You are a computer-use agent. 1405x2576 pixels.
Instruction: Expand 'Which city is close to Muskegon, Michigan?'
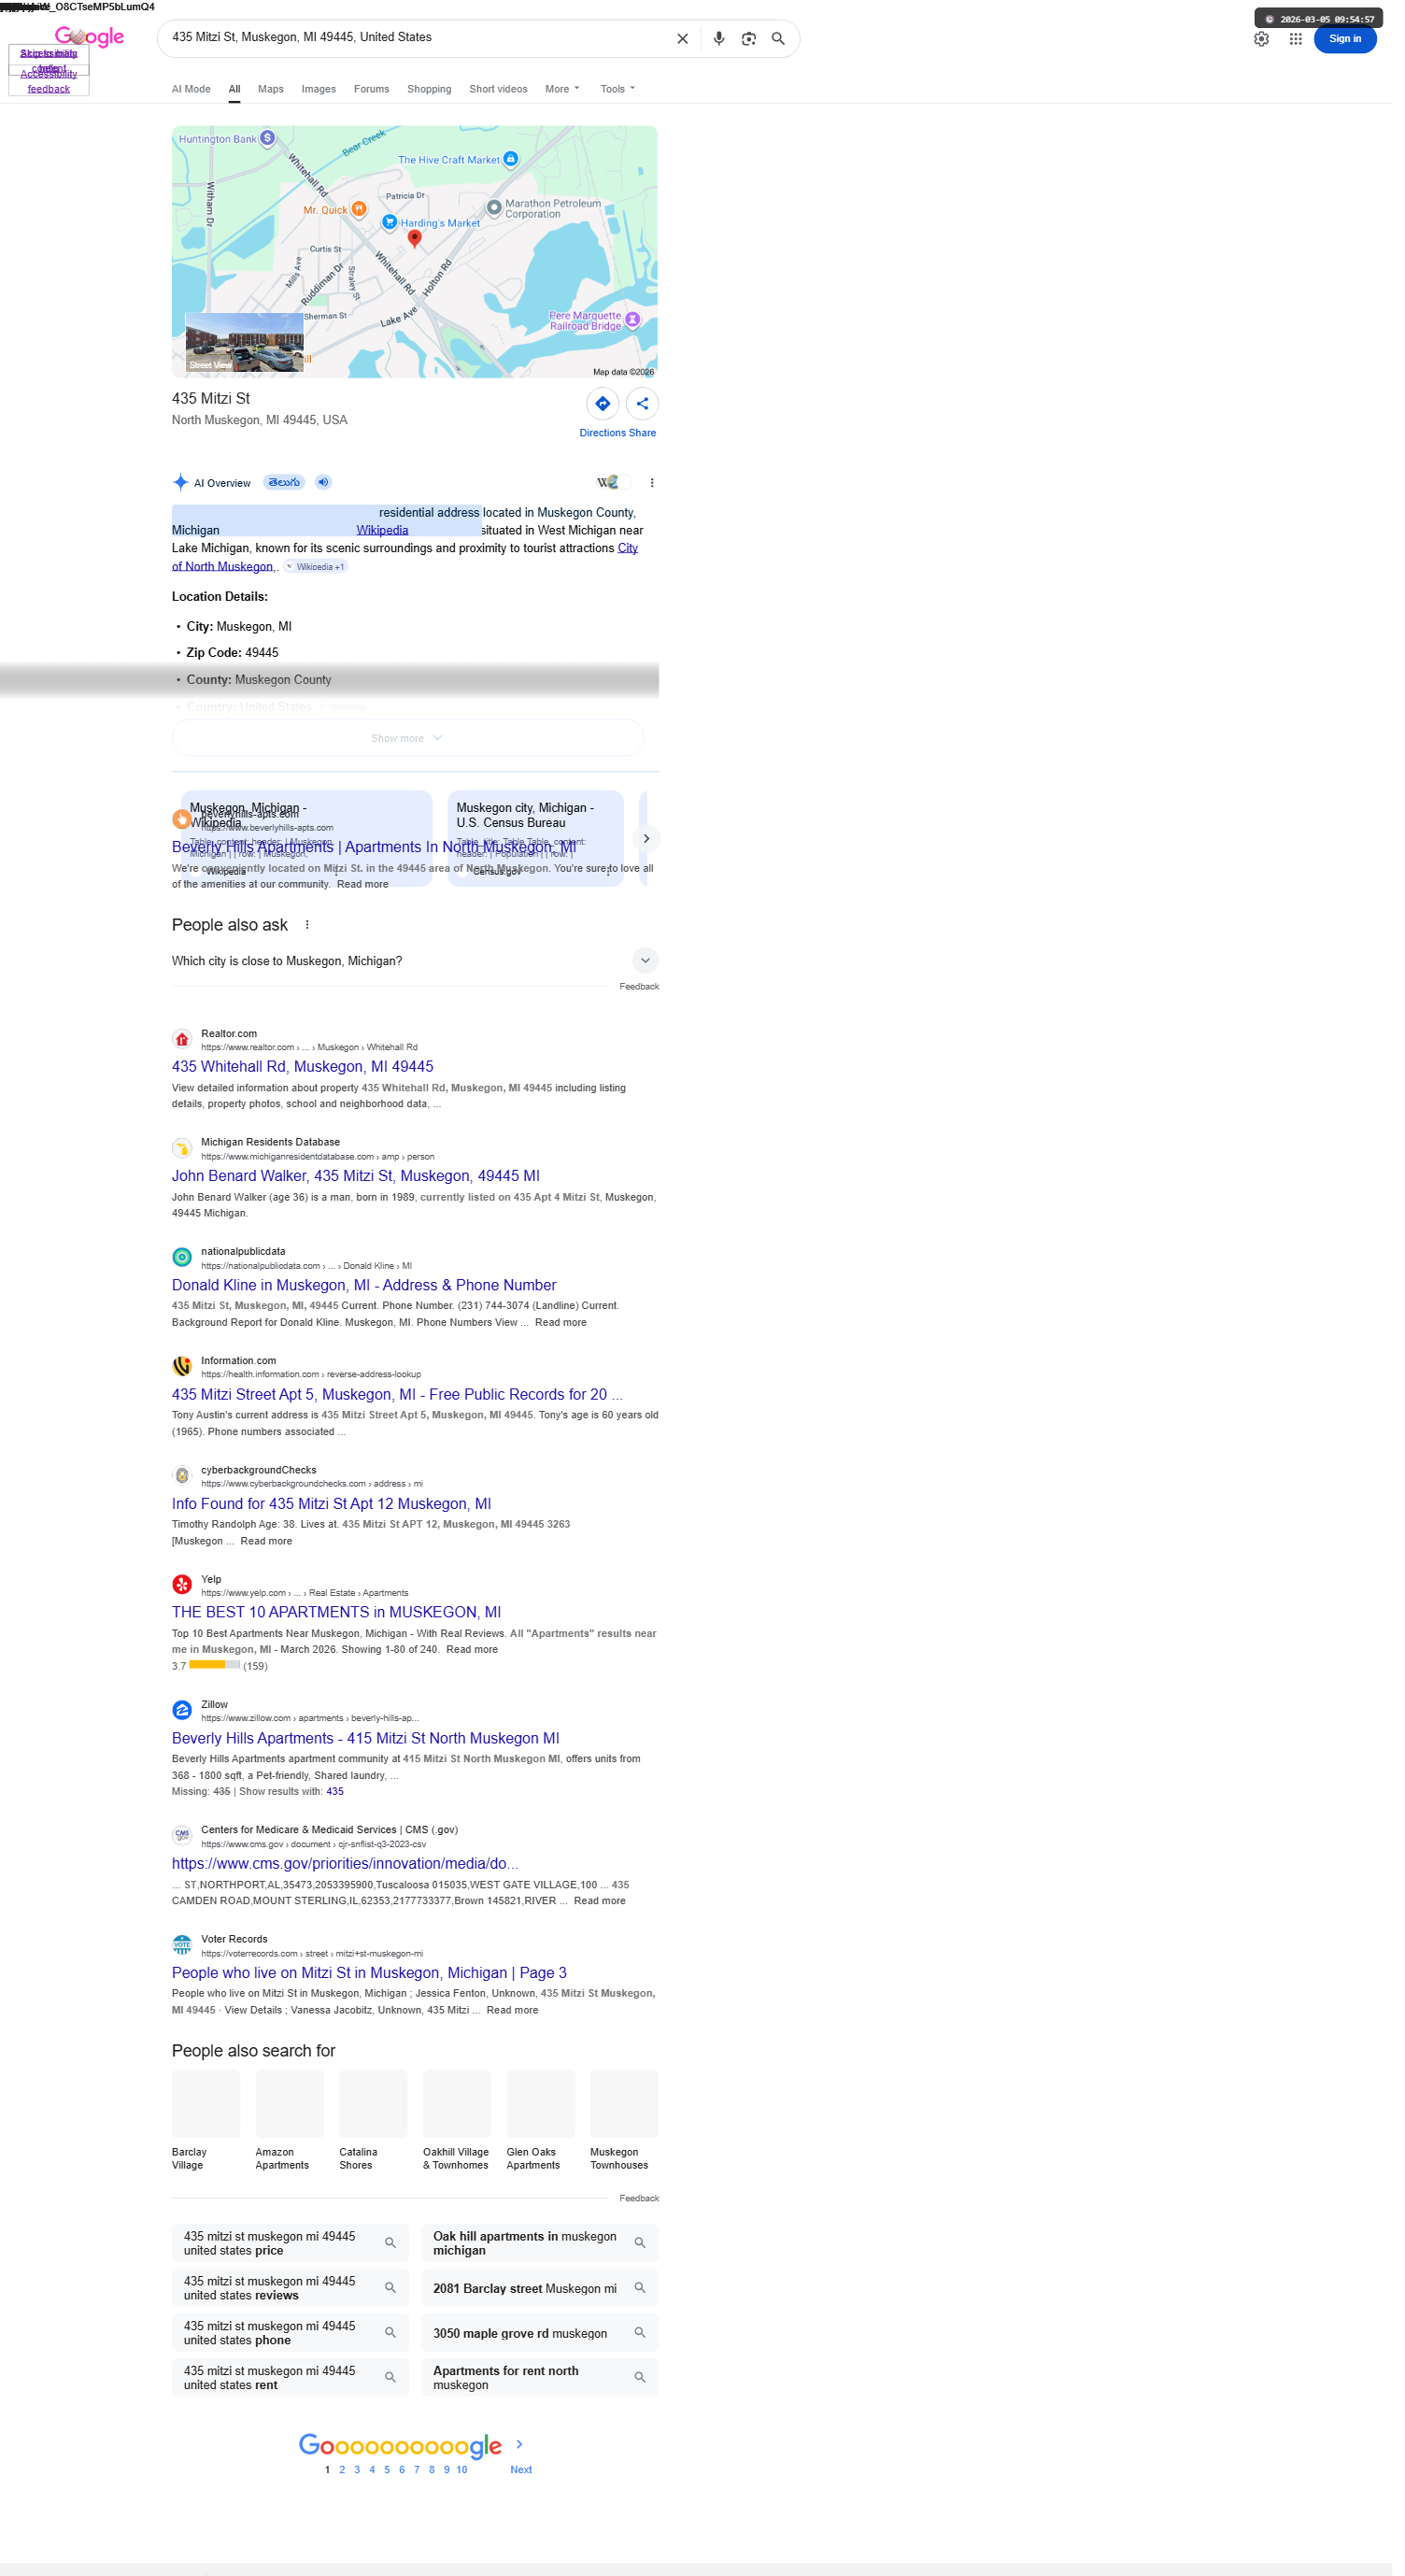tap(415, 961)
